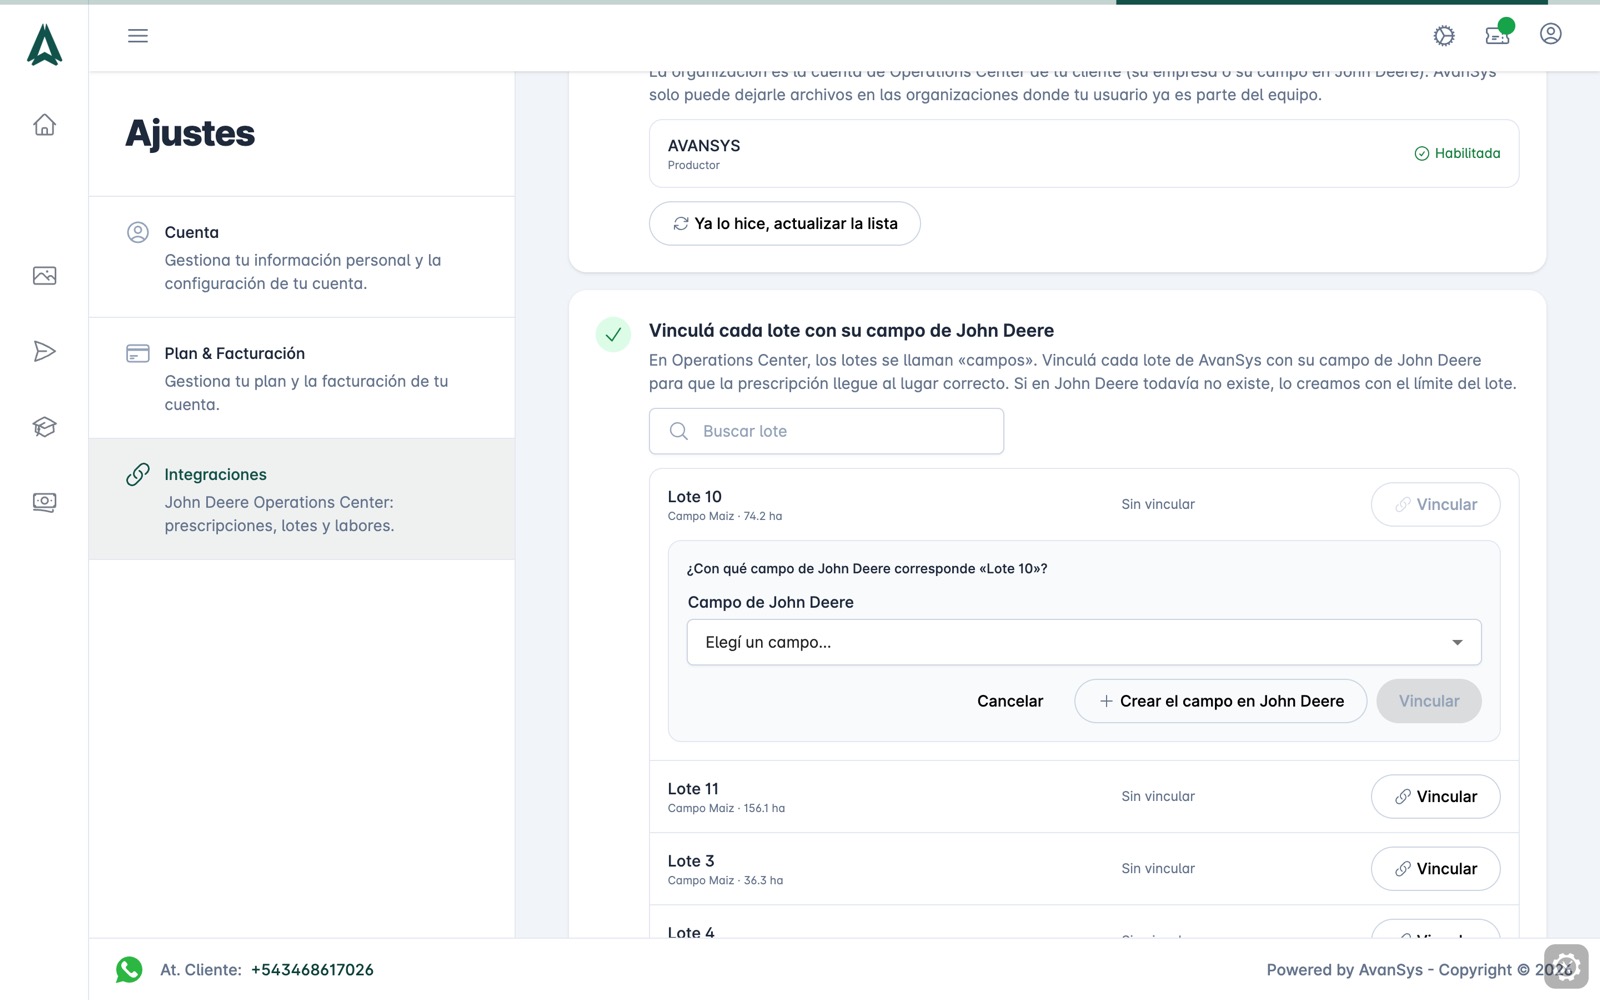Viewport: 1600px width, 1000px height.
Task: Click Crear el campo en John Deere
Action: 1221,701
